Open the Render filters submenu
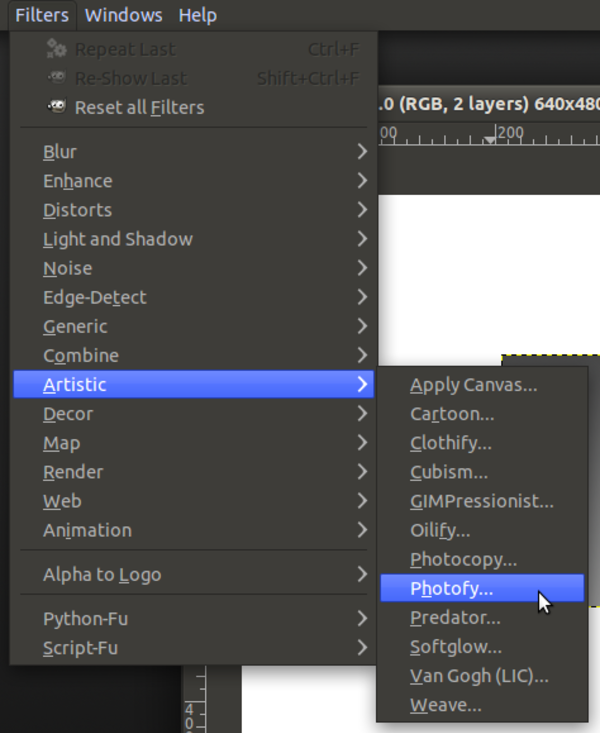 [193, 472]
